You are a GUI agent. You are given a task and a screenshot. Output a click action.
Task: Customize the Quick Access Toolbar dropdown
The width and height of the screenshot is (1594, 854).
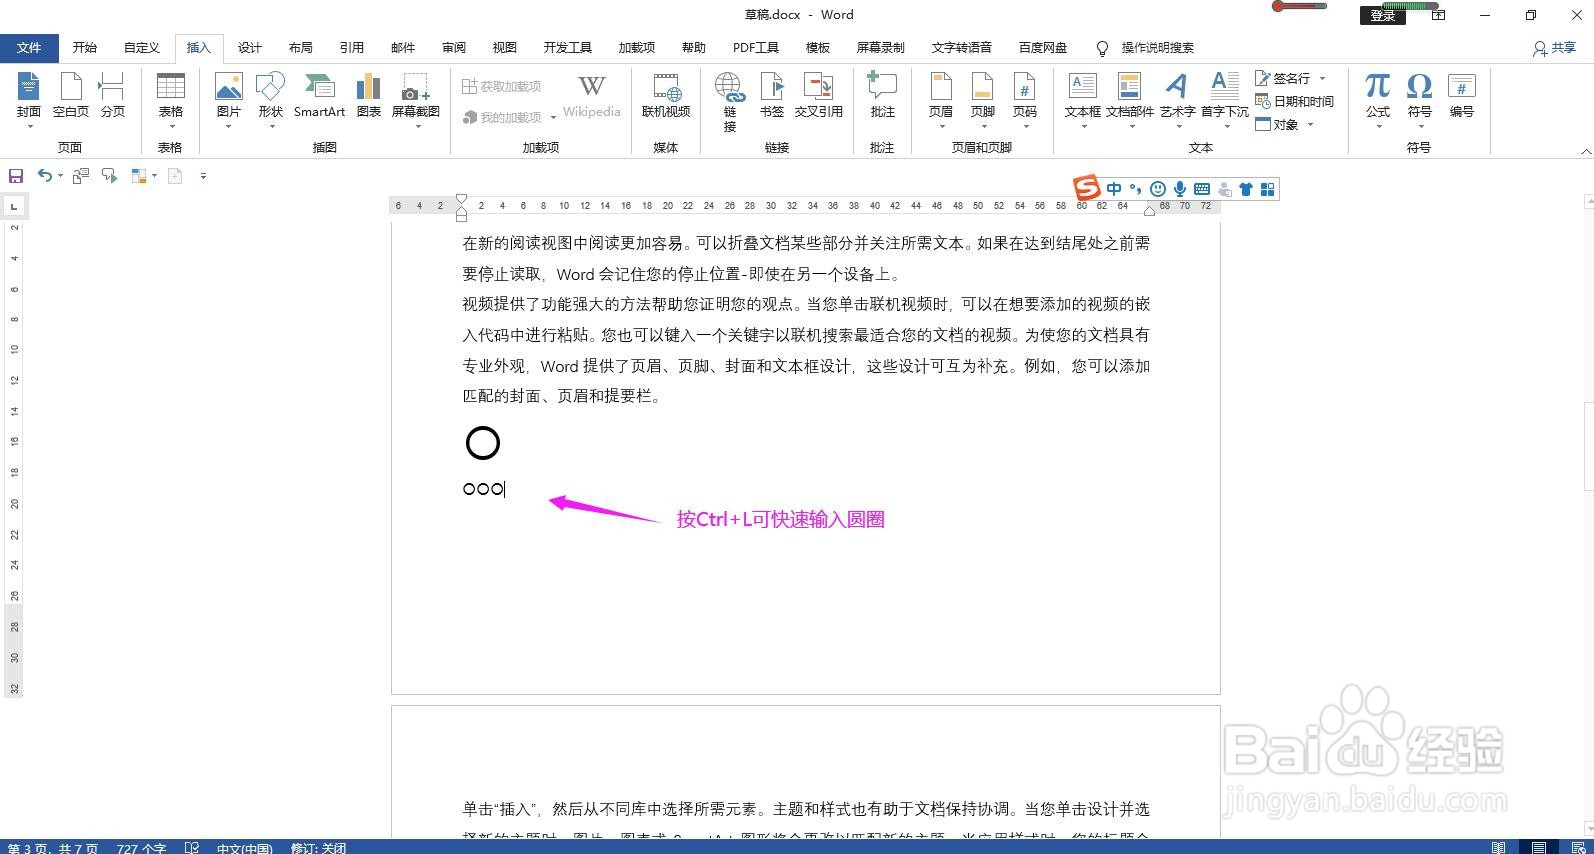coord(203,176)
